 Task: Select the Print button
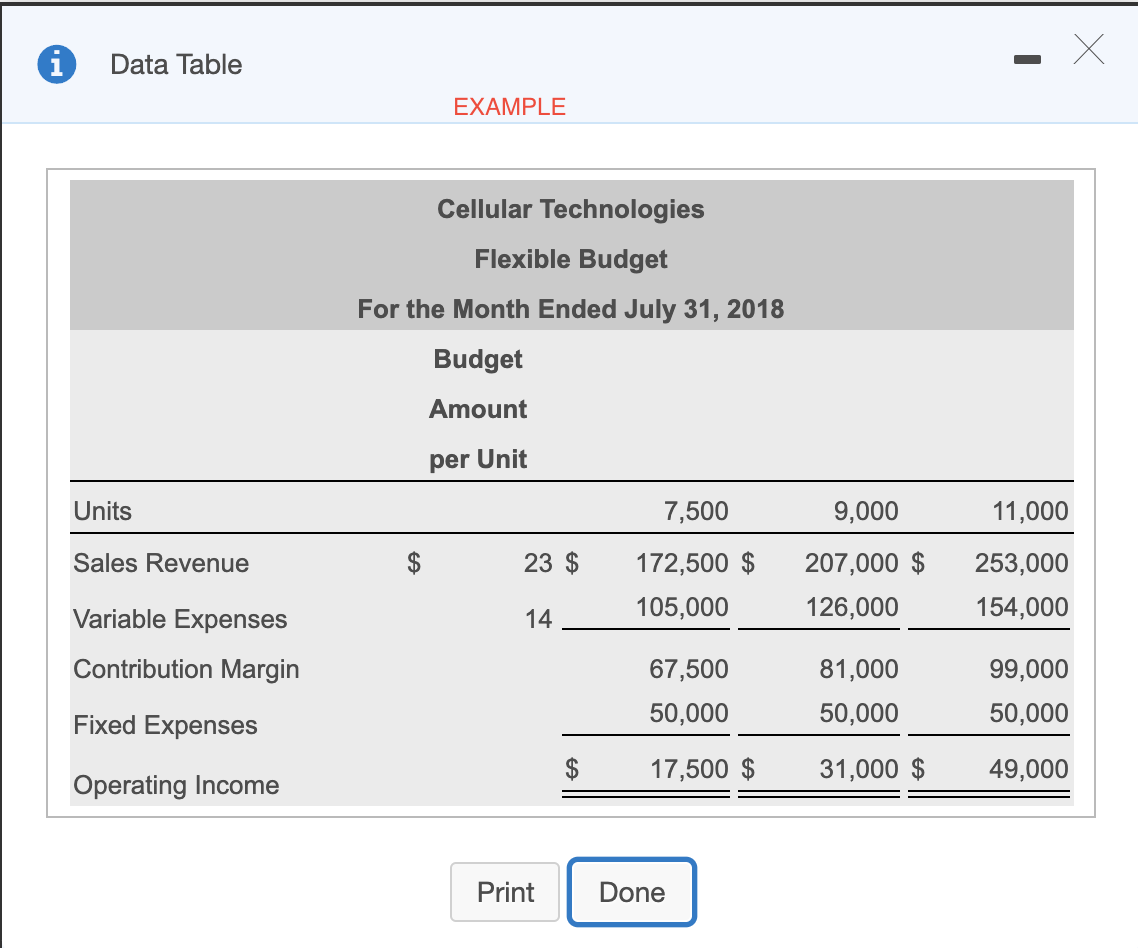tap(505, 892)
